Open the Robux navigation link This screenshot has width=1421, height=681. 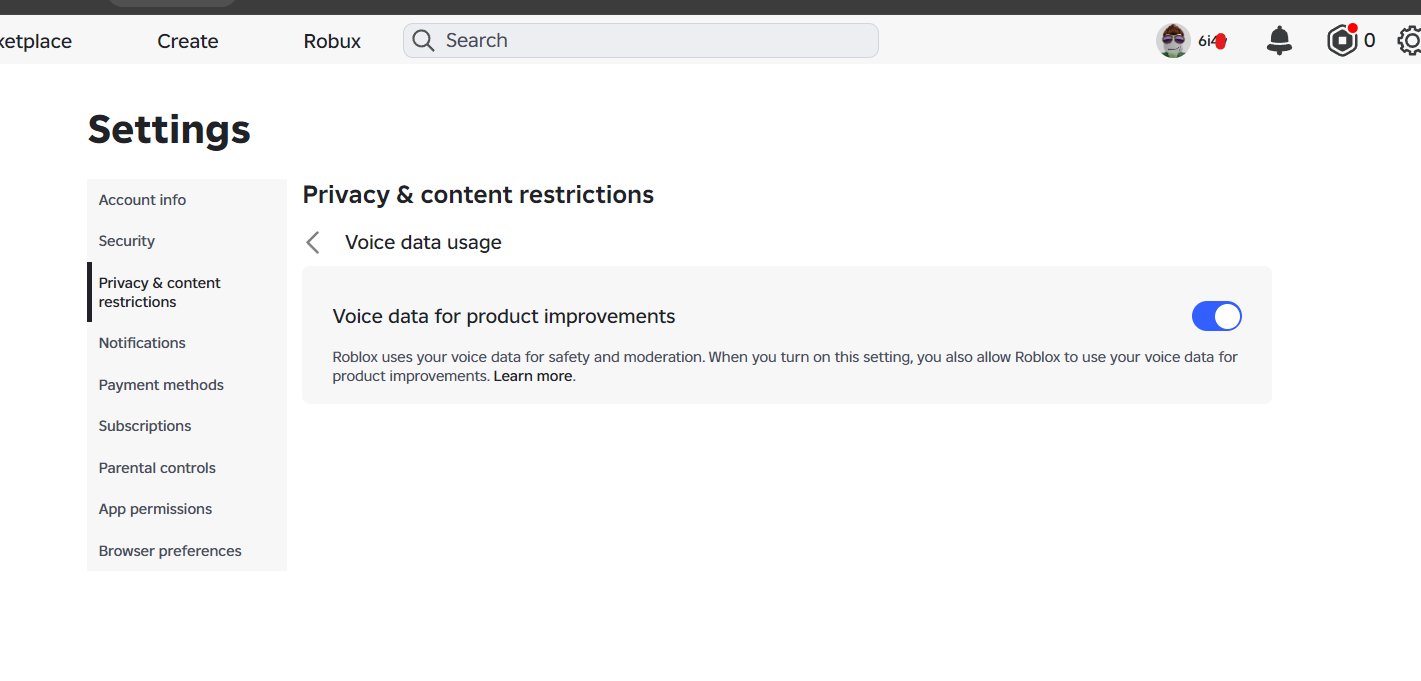332,41
